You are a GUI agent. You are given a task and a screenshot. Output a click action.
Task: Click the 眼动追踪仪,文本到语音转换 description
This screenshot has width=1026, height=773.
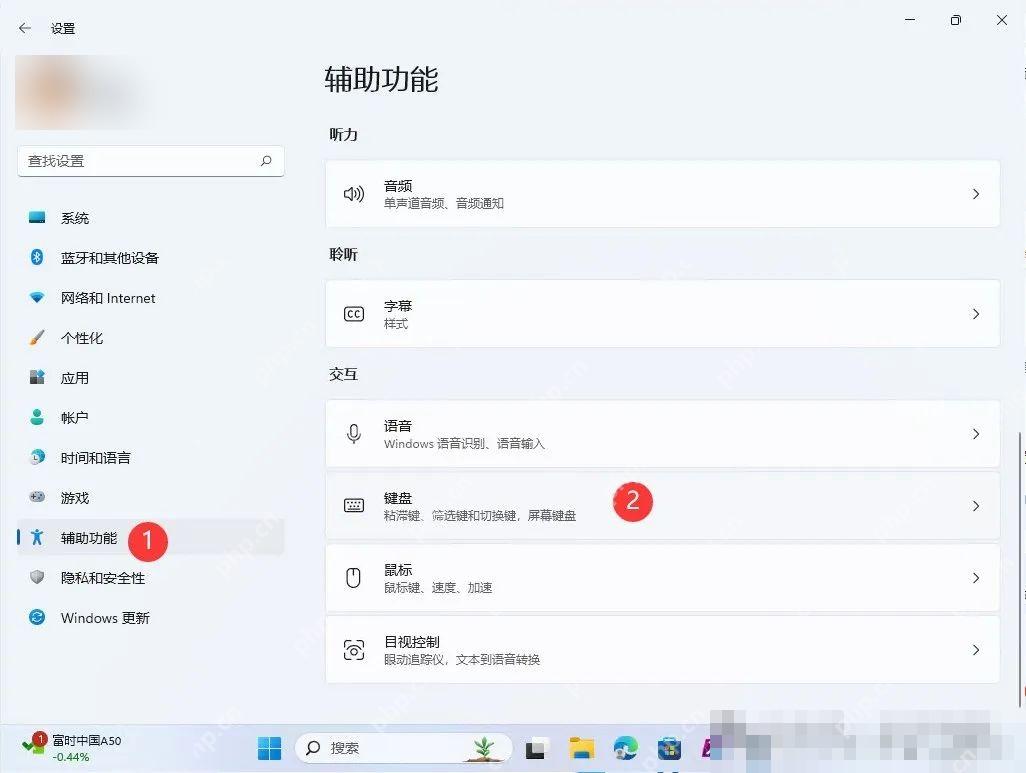(462, 660)
